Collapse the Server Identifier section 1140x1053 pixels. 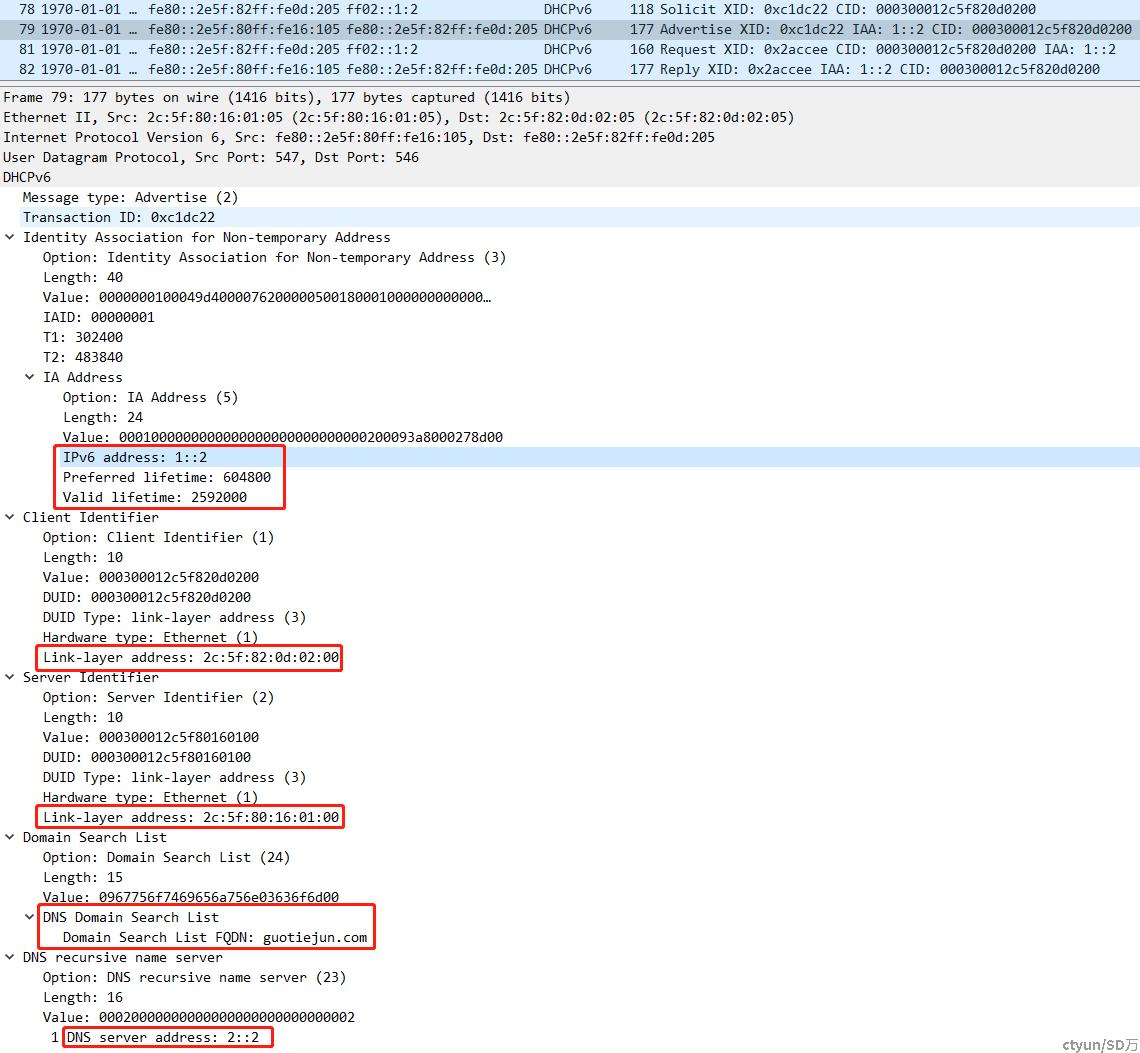click(9, 677)
